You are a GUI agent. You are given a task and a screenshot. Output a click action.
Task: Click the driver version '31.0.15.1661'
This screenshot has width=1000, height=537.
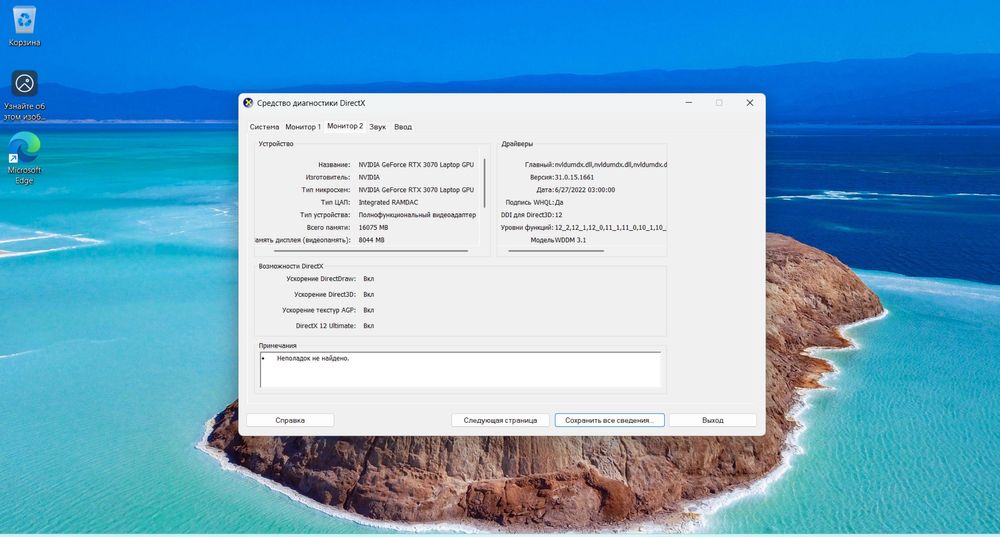click(574, 177)
